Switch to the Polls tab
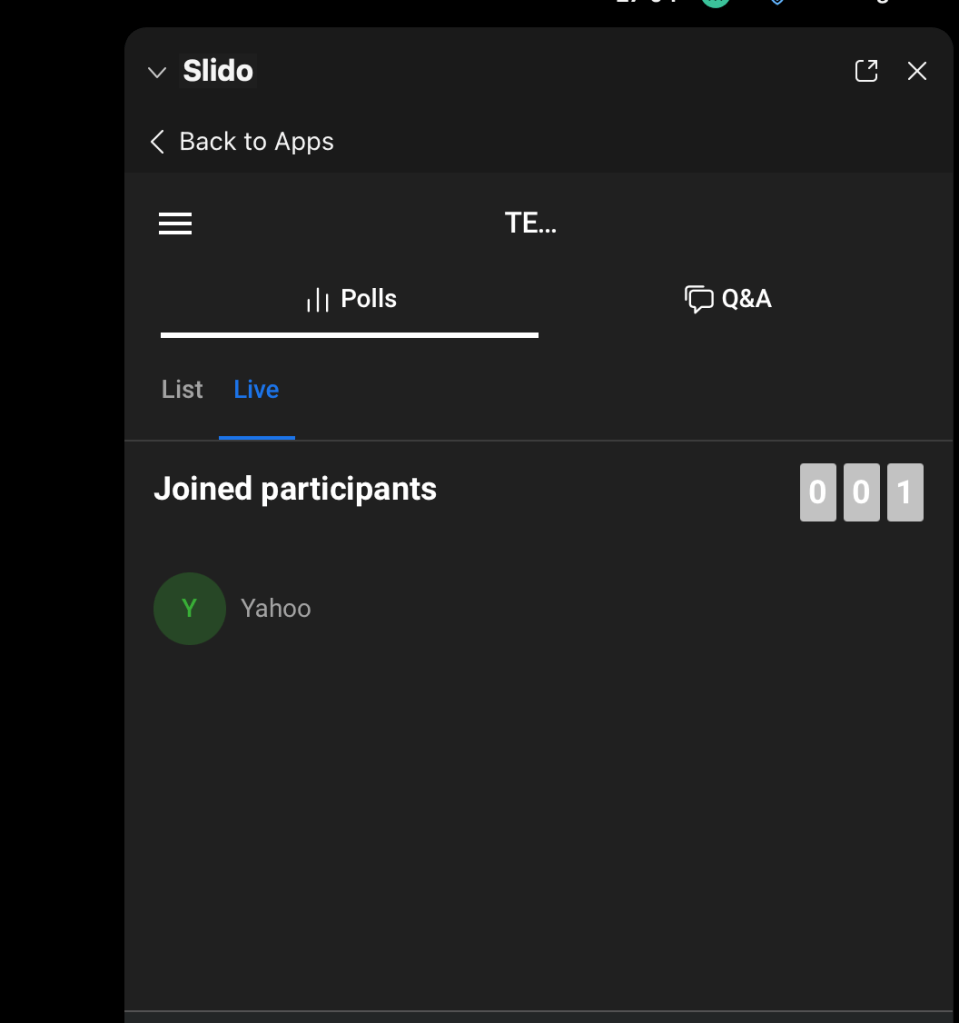959x1023 pixels. tap(368, 299)
